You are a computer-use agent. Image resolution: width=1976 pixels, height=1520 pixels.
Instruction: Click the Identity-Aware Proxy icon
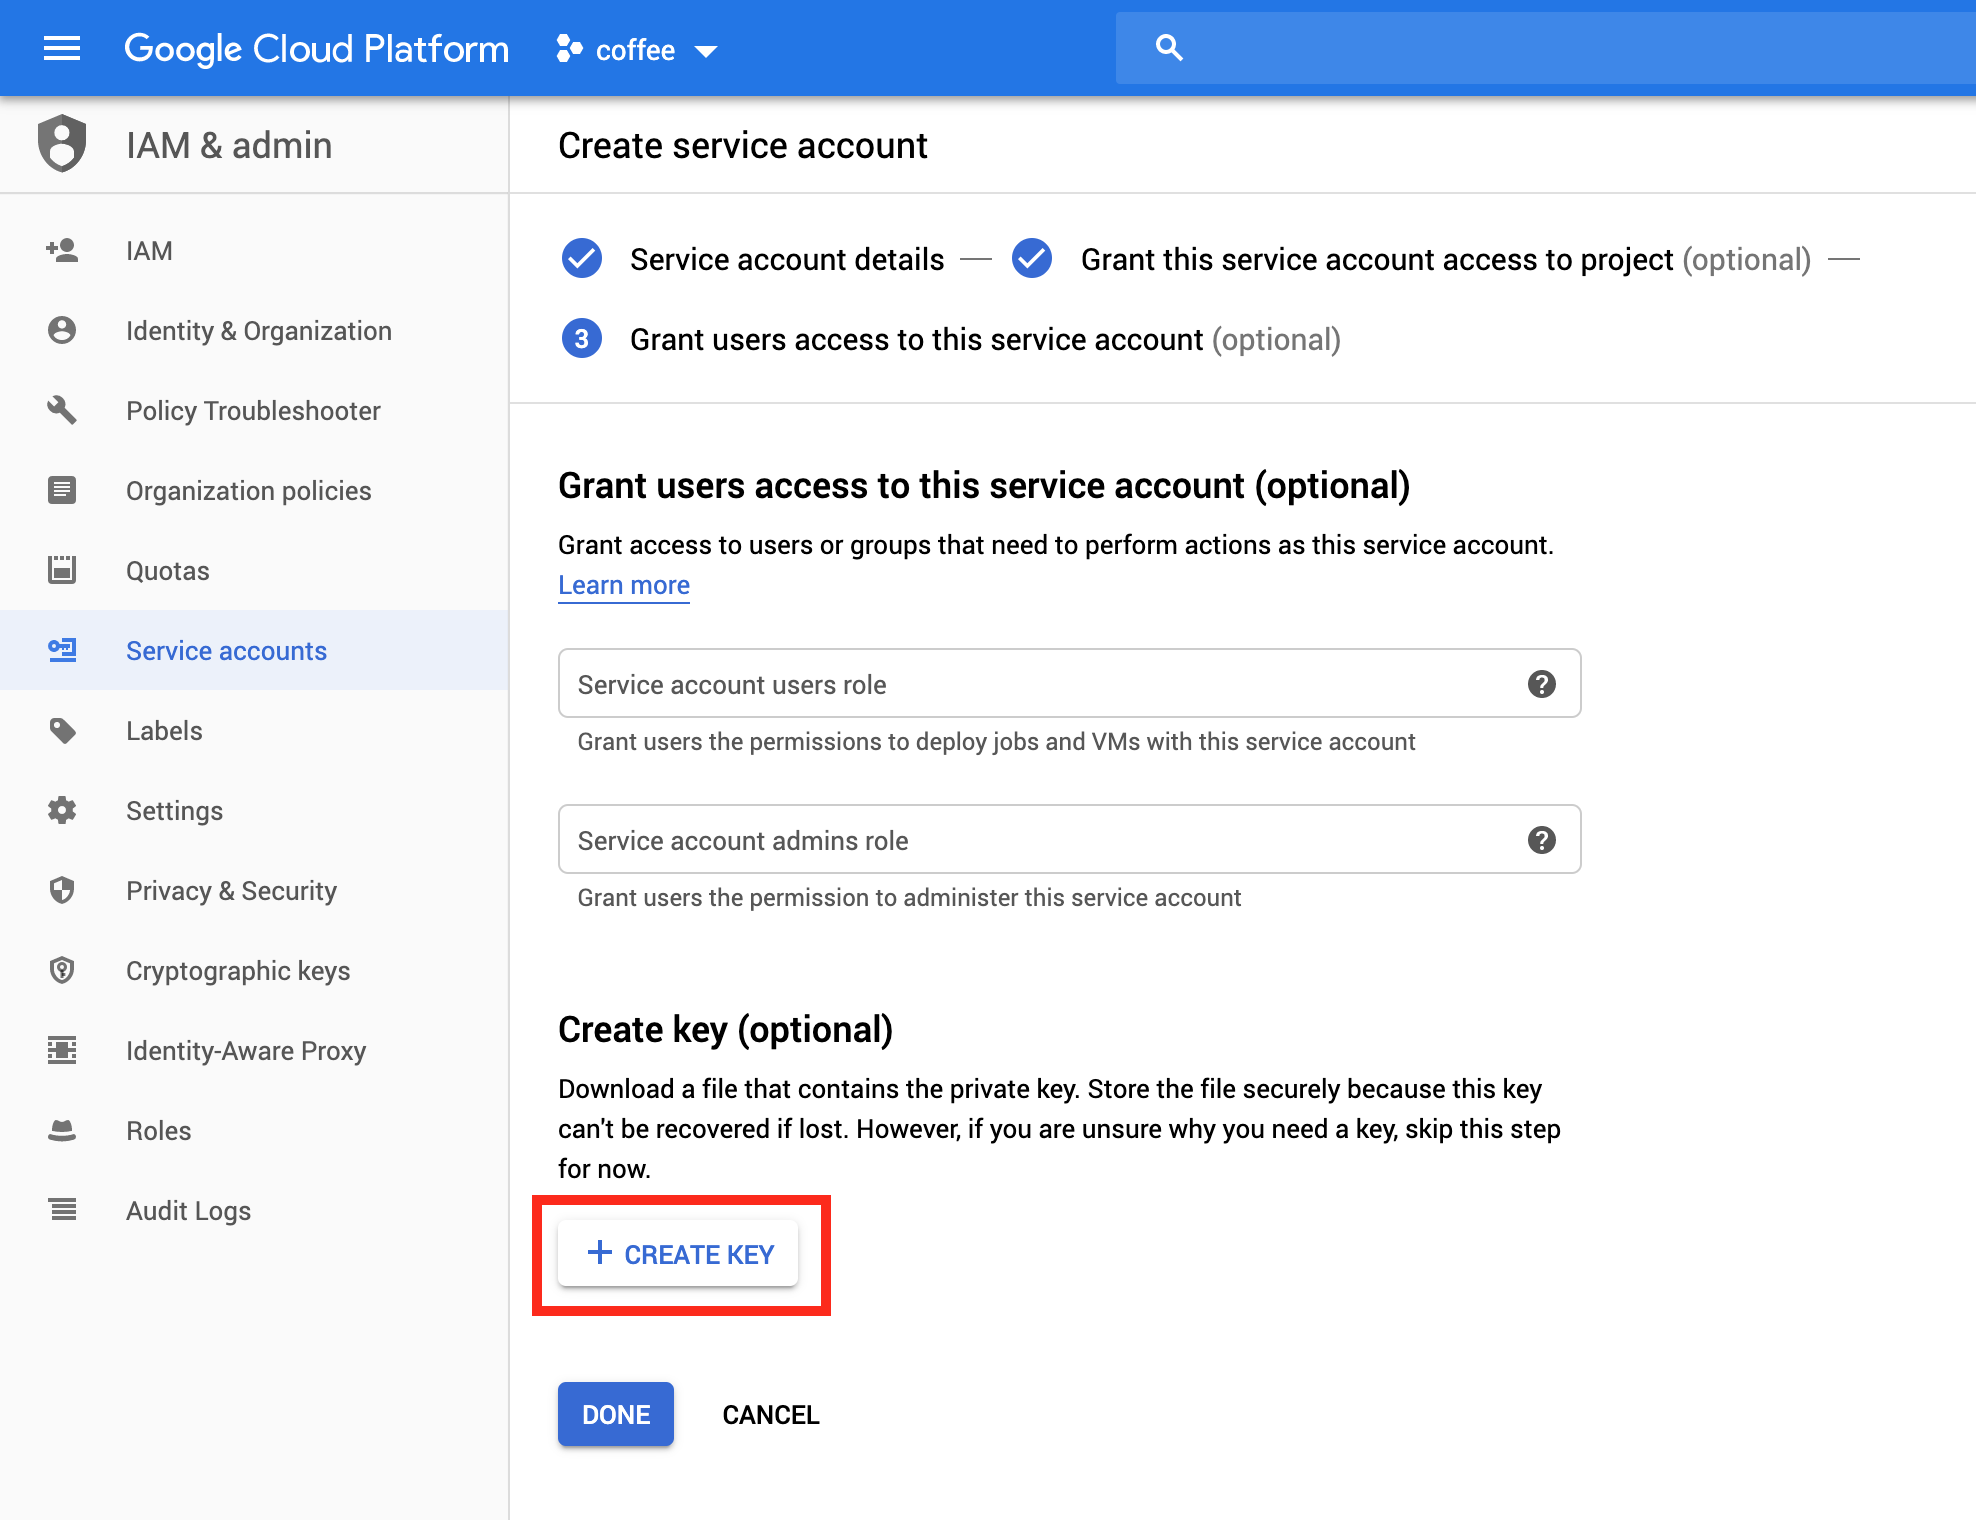62,1050
